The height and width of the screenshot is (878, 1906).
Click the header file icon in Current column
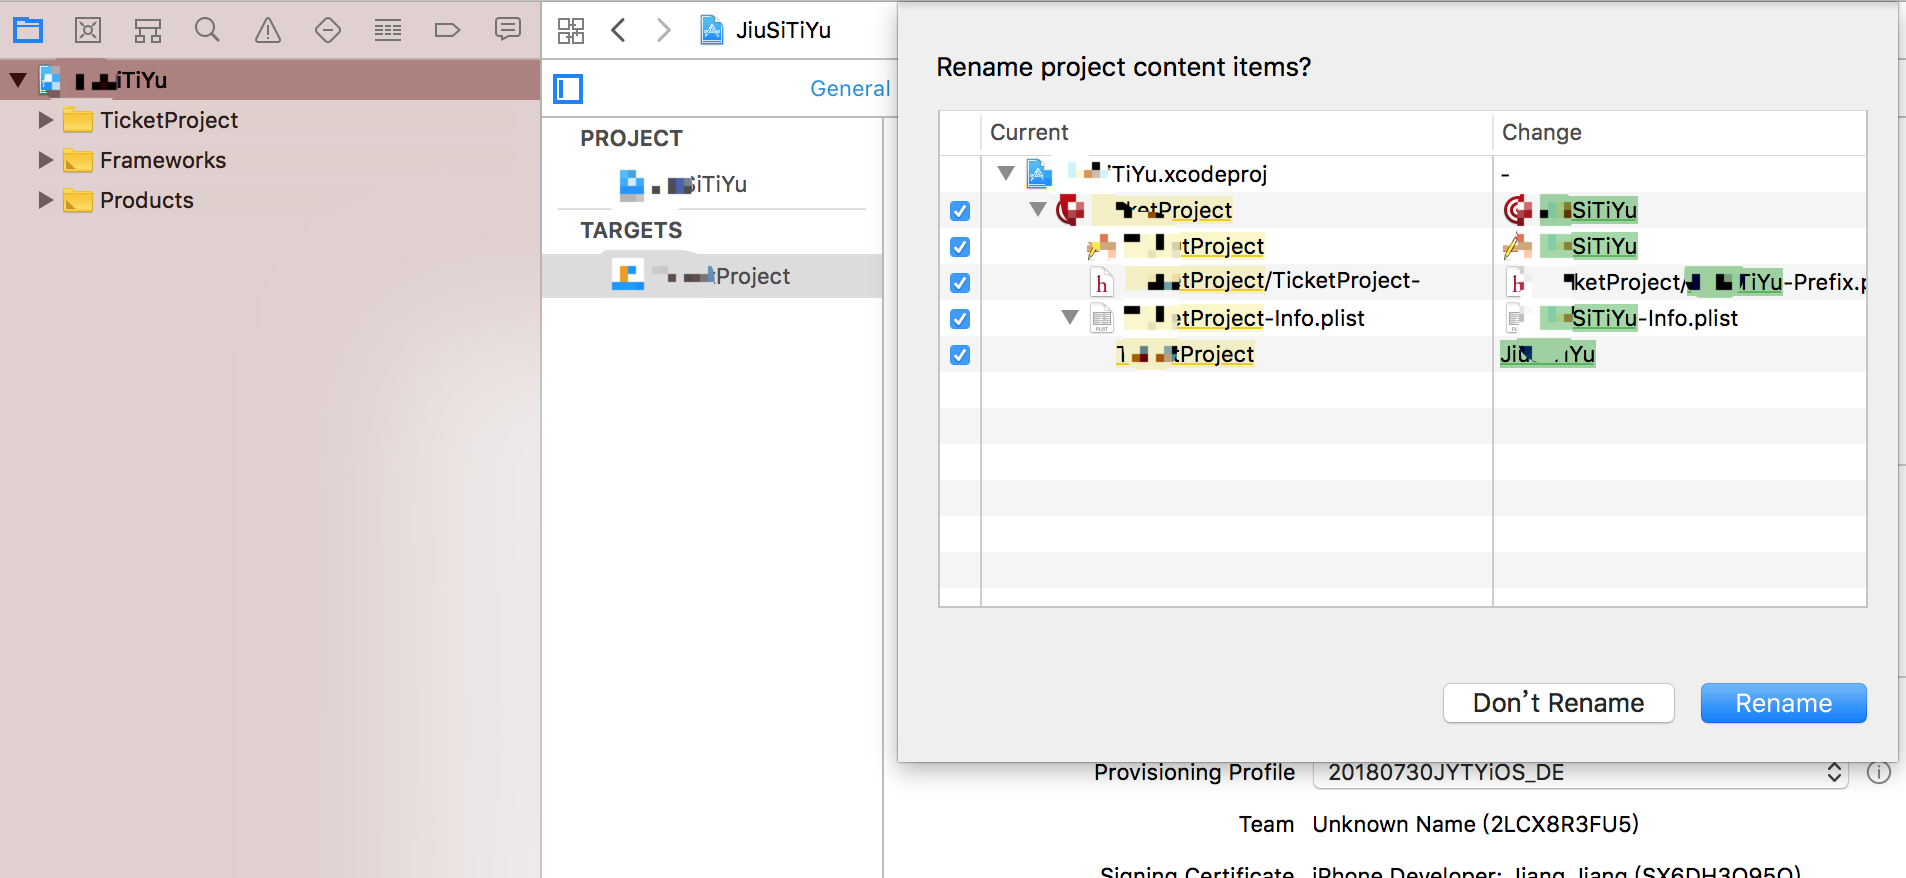1102,282
